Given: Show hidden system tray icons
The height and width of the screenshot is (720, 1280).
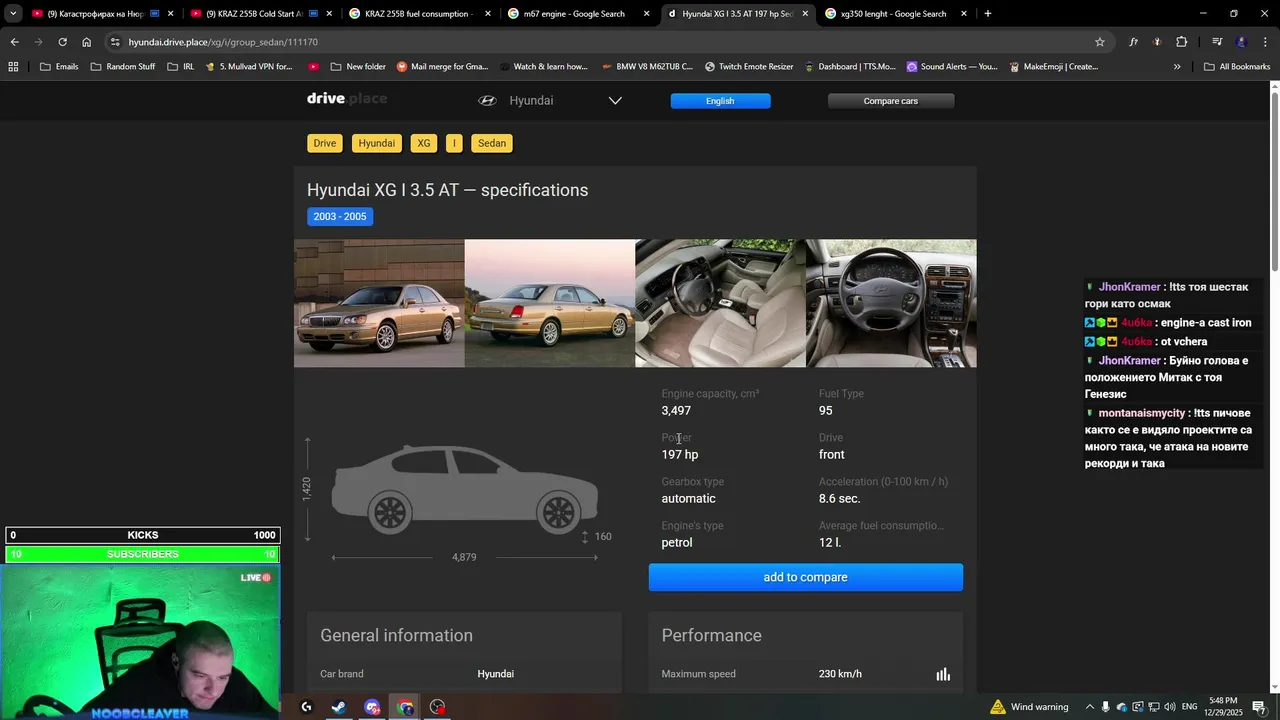Looking at the screenshot, I should (1090, 707).
